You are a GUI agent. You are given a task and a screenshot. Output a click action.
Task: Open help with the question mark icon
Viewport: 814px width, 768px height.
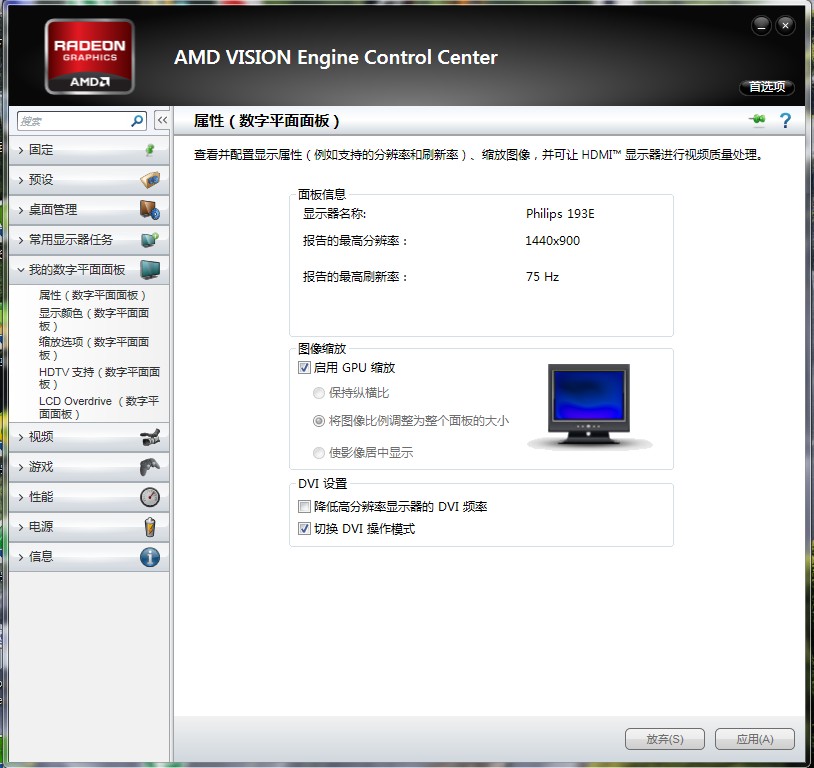(785, 120)
